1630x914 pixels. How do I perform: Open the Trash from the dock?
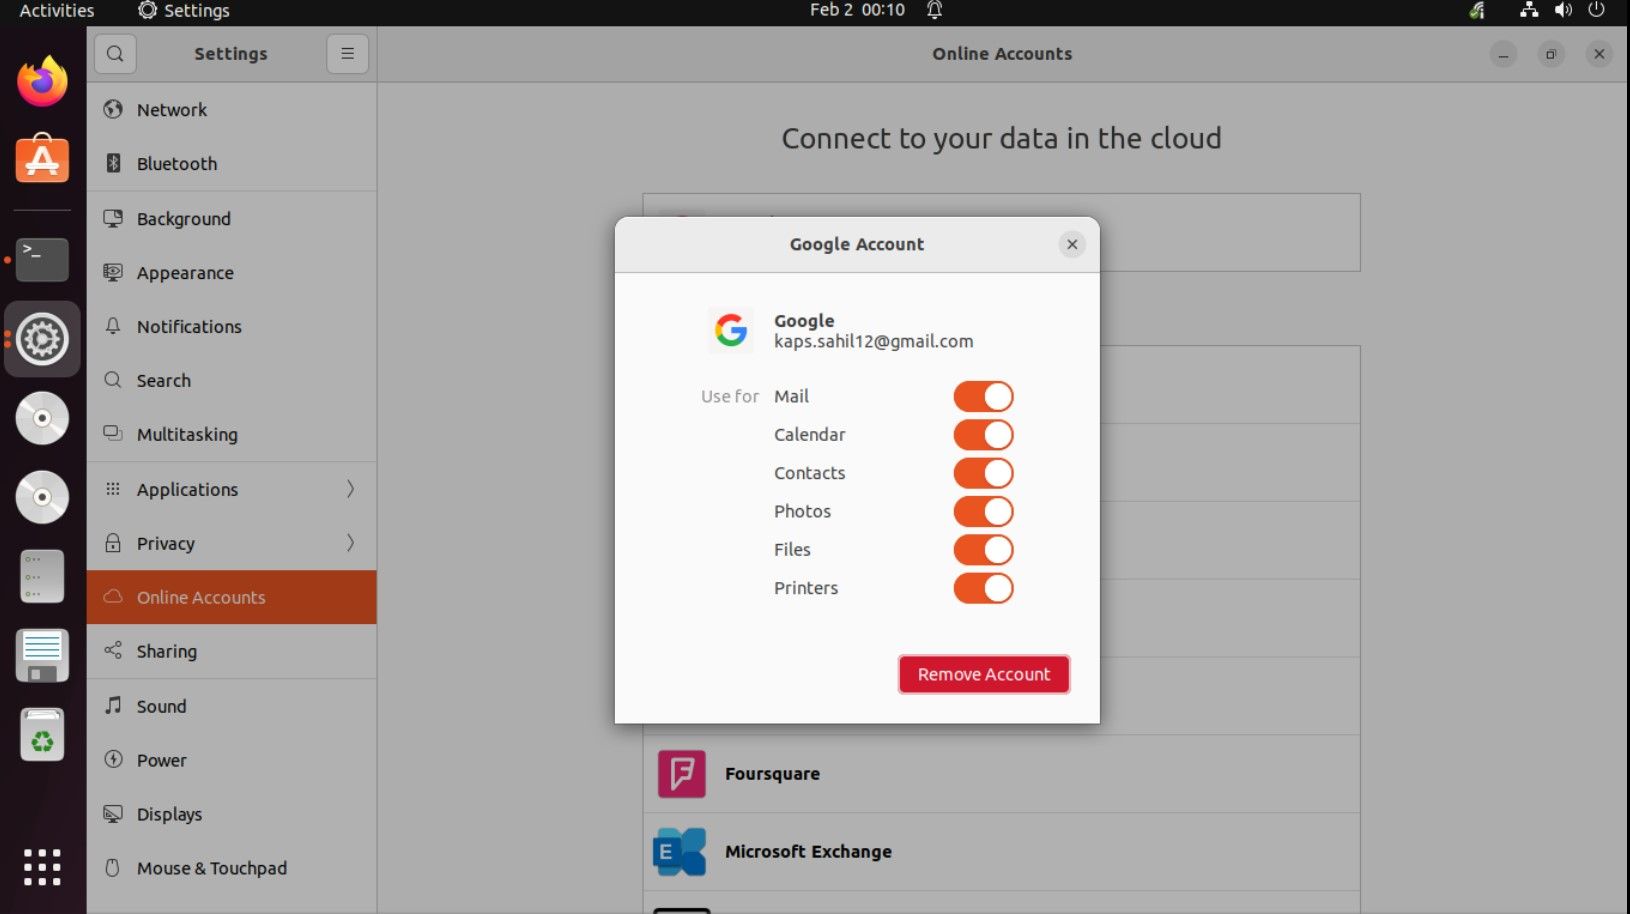42,736
